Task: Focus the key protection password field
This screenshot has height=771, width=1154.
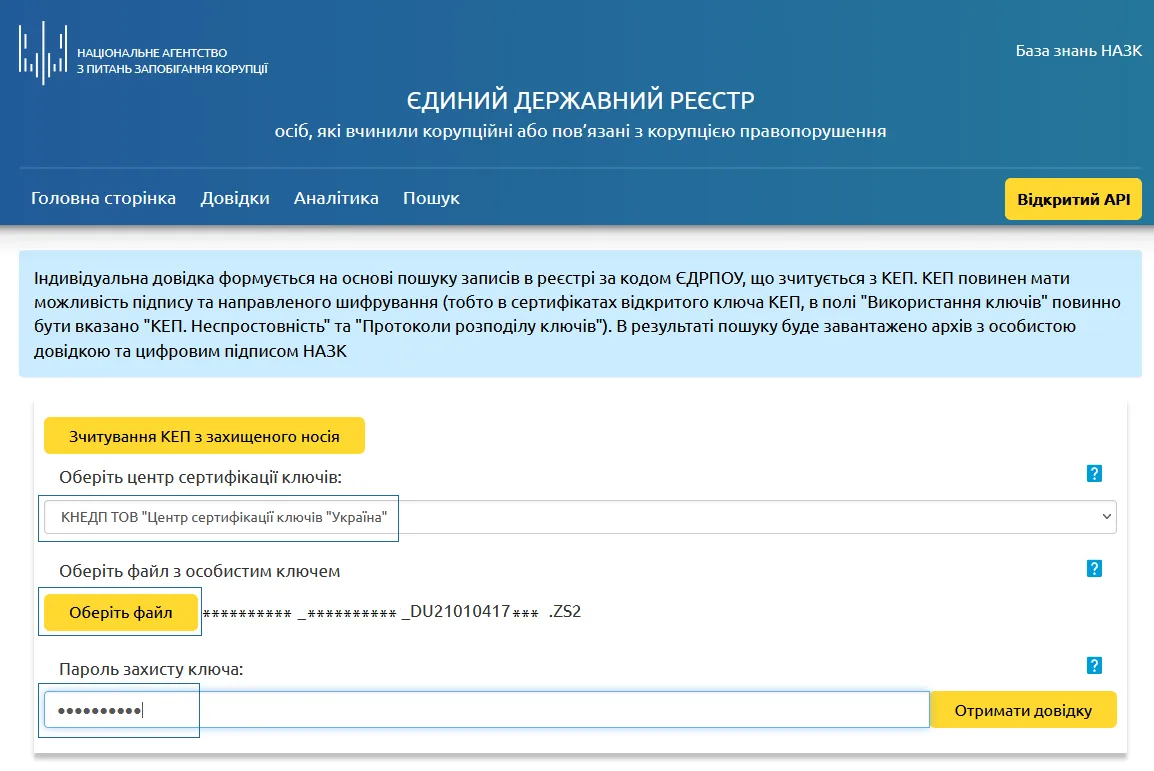Action: pyautogui.click(x=486, y=710)
